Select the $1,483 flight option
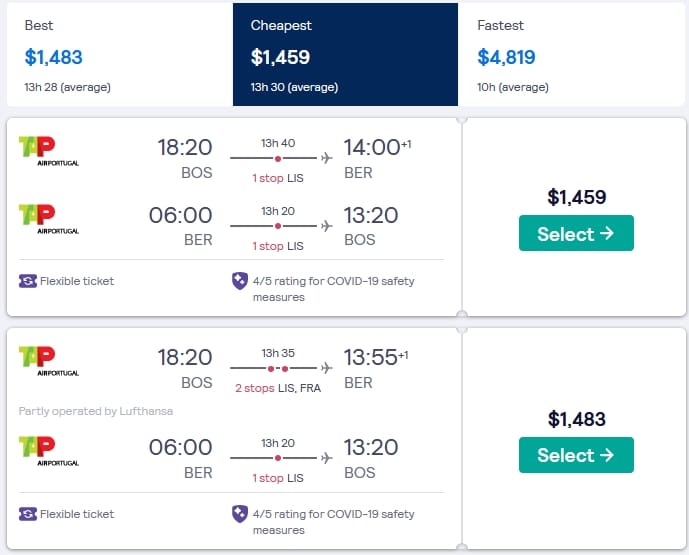The width and height of the screenshot is (689, 555). coord(576,455)
